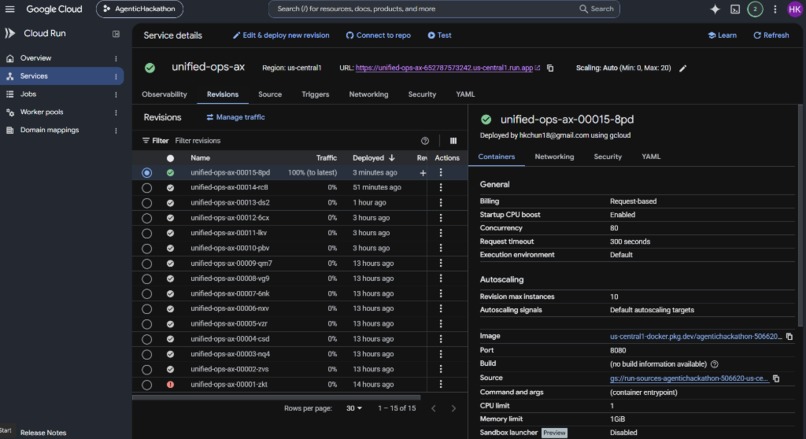
Task: Select revision unified-ops-ax-00003-nq4 radio button
Action: point(146,354)
